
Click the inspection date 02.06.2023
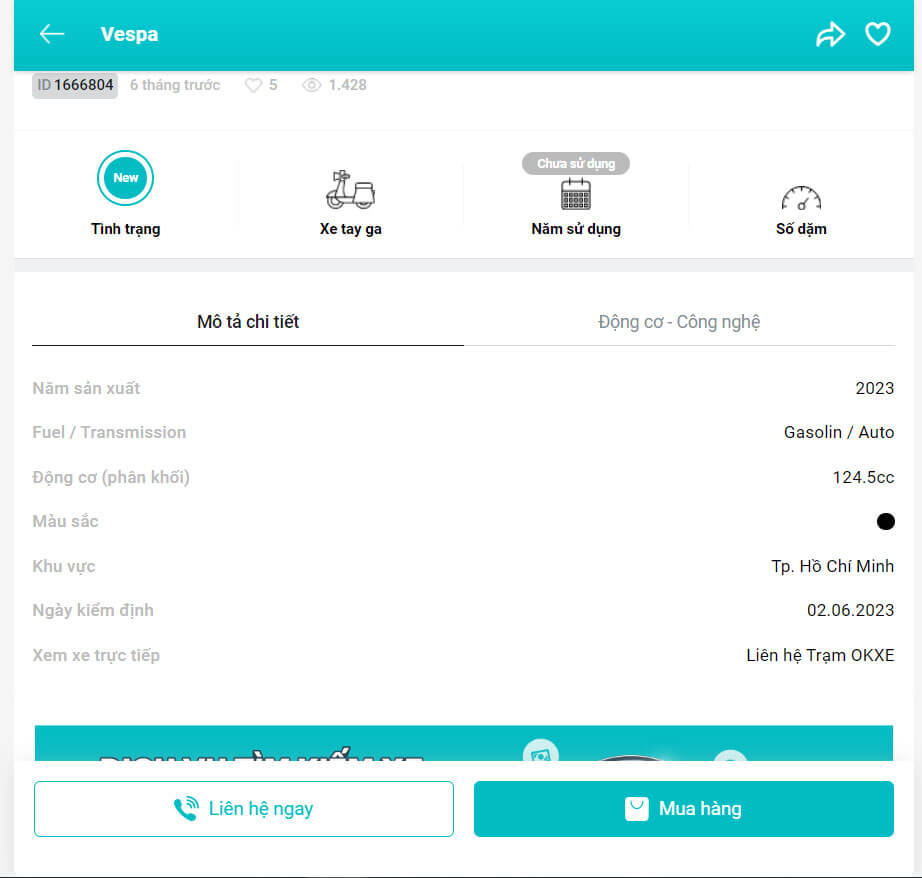click(850, 610)
